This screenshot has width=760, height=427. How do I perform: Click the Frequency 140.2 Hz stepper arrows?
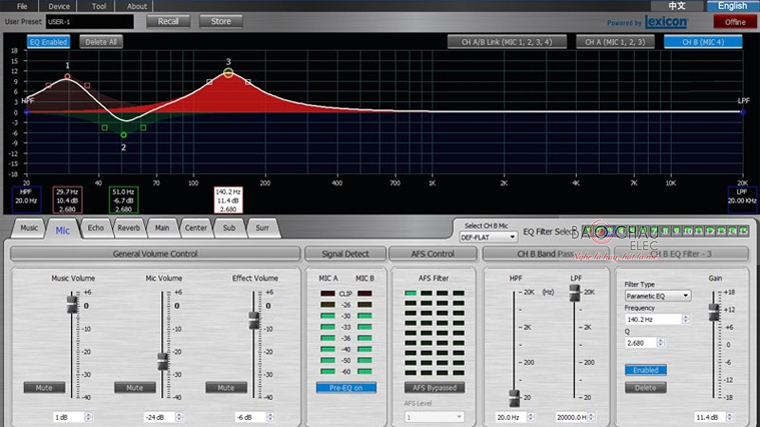click(x=685, y=319)
